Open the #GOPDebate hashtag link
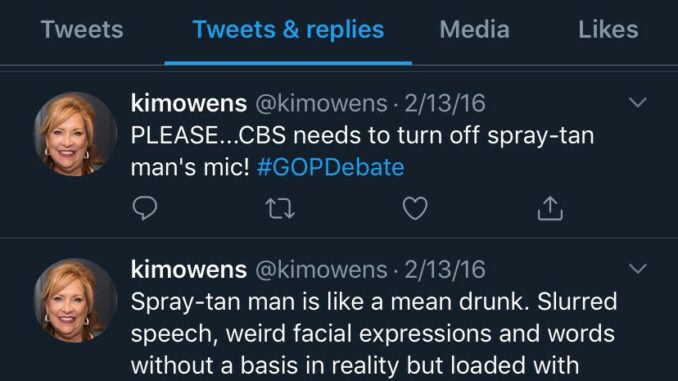678x381 pixels. pyautogui.click(x=330, y=167)
